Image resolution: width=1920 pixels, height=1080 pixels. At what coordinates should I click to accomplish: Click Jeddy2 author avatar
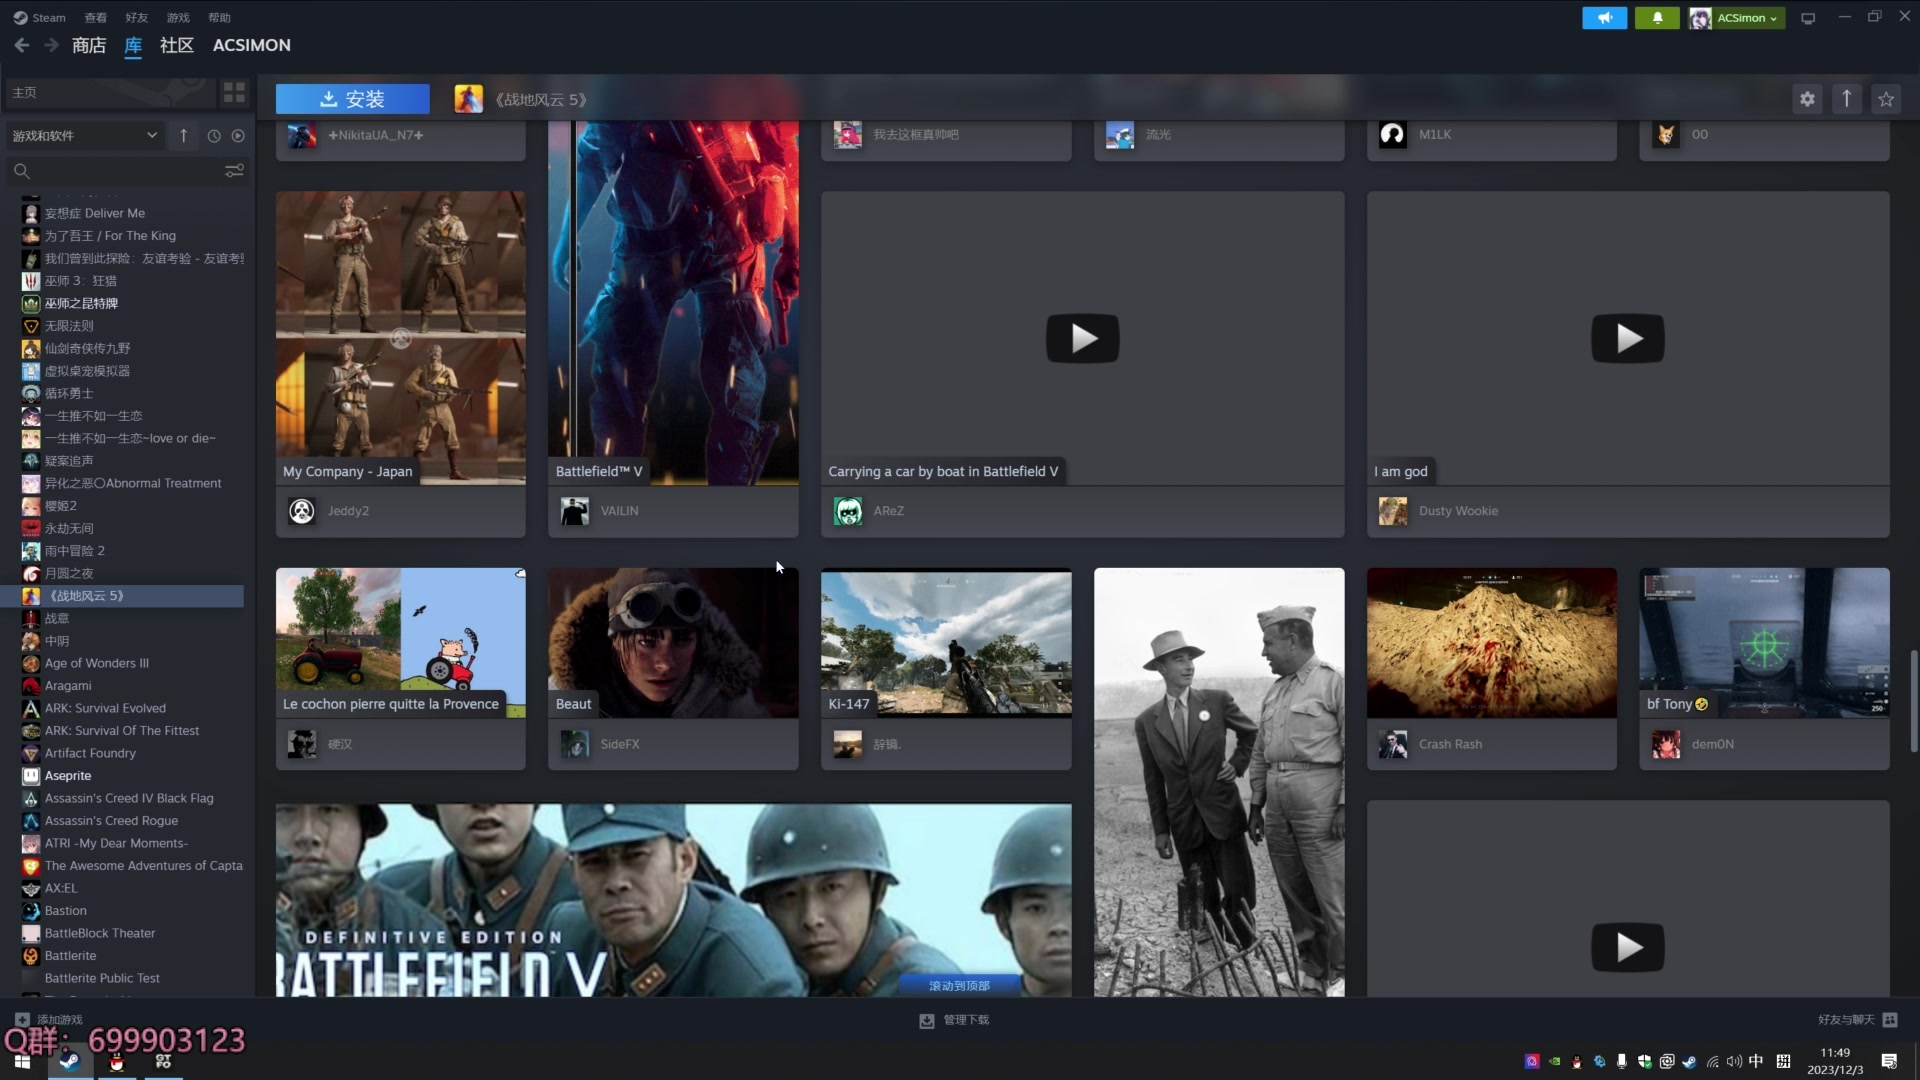[x=302, y=511]
